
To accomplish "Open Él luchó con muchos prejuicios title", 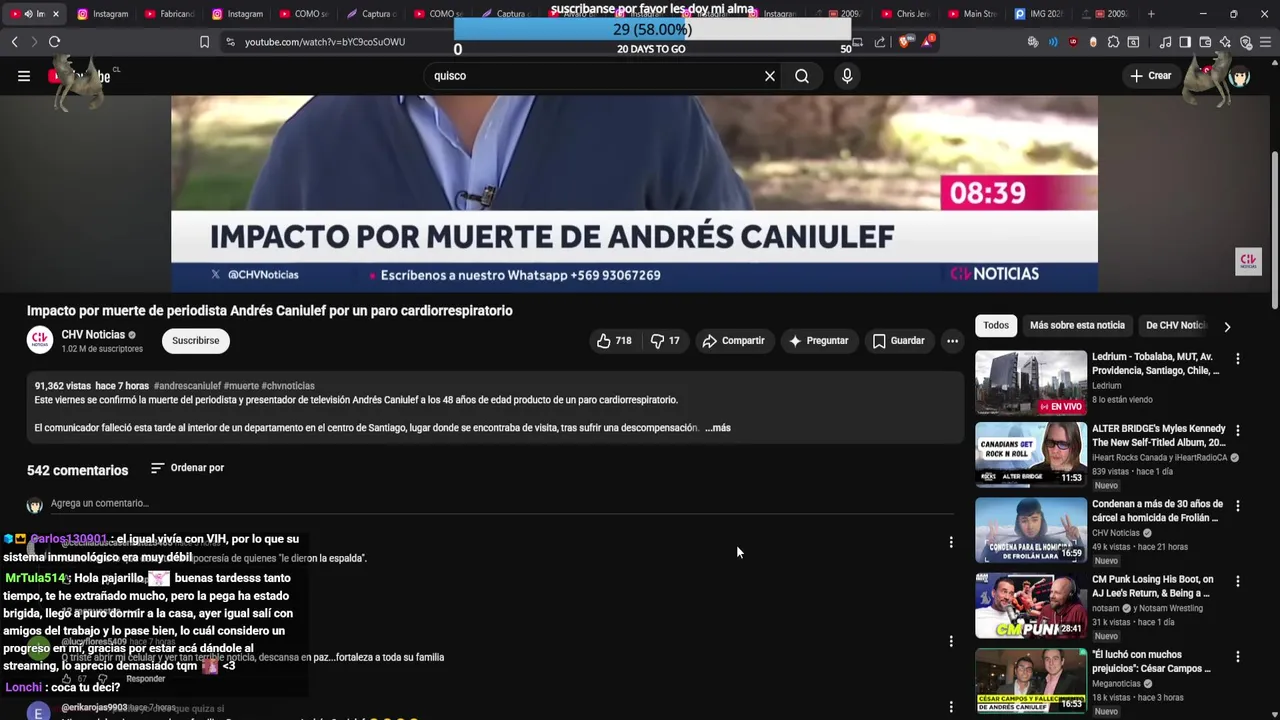I will 1151,662.
